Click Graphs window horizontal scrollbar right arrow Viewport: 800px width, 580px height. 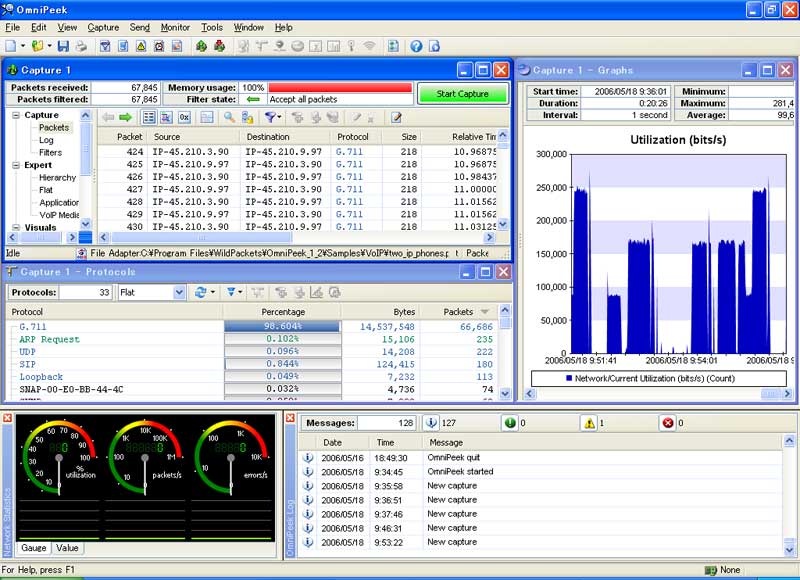pyautogui.click(x=787, y=393)
